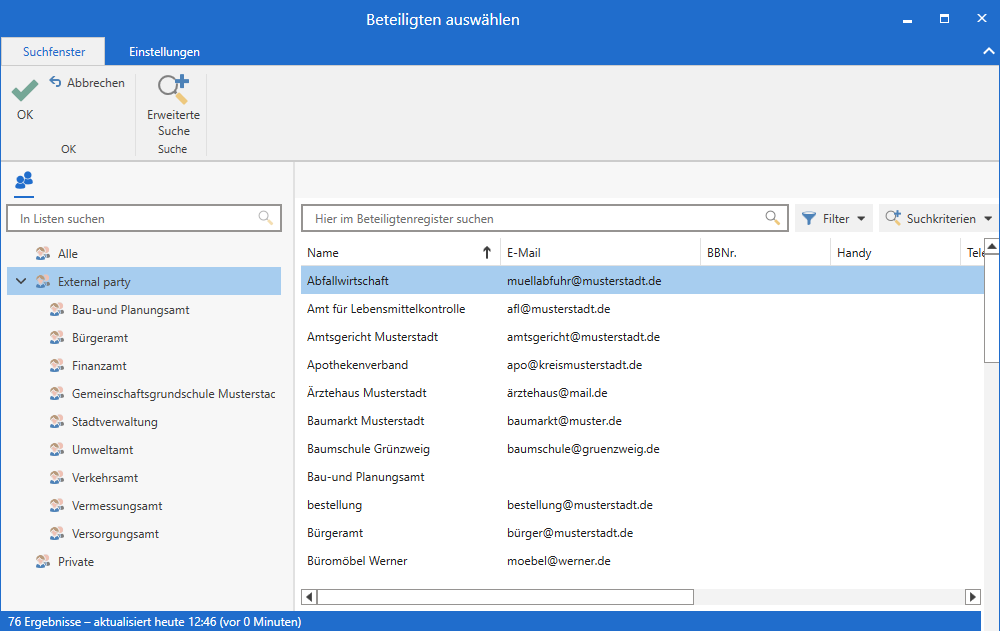Screen dimensions: 1000x631
Task: Switch to the Suchfenster tab
Action: pyautogui.click(x=54, y=52)
